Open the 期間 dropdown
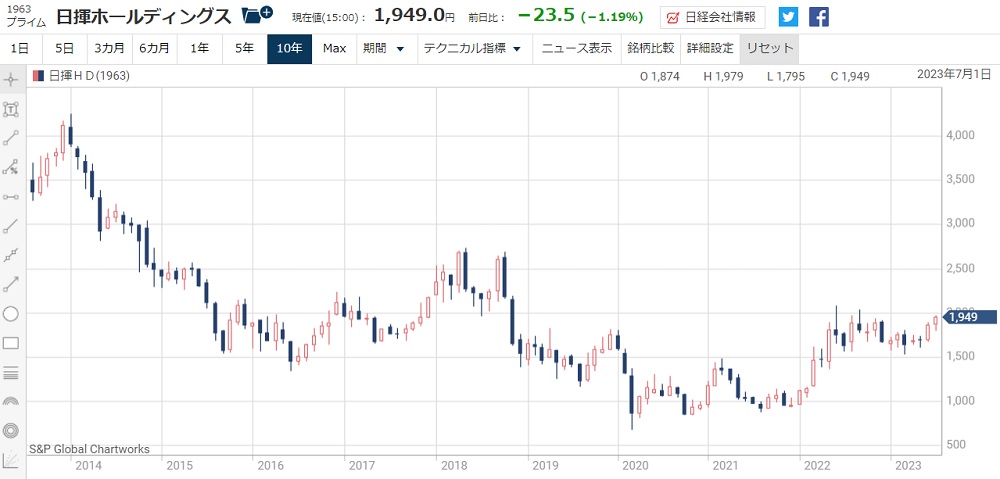Image resolution: width=1000 pixels, height=479 pixels. pos(384,49)
